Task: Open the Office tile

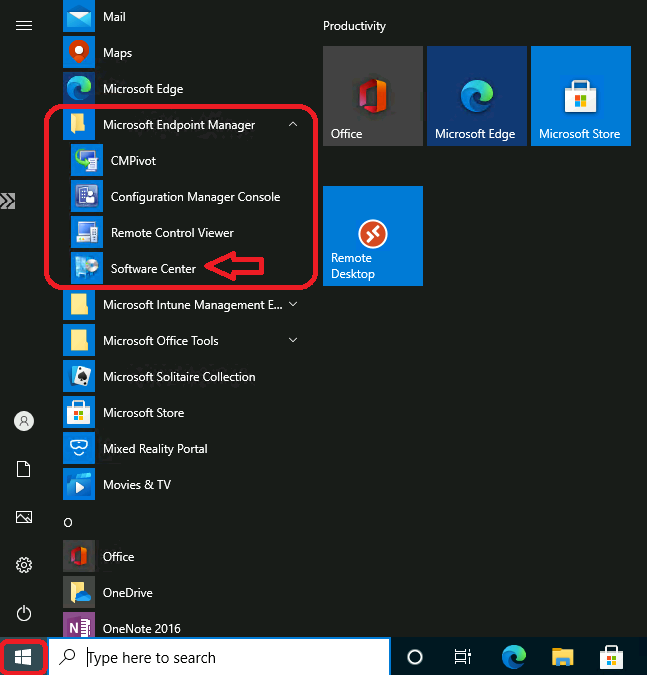Action: coord(373,96)
